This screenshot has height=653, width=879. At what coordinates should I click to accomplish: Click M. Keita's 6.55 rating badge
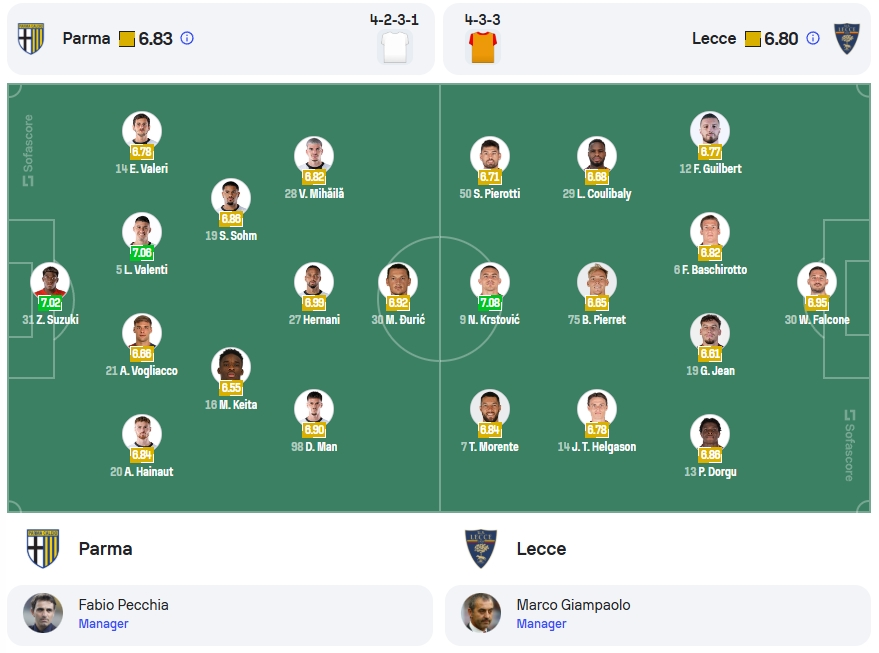(x=231, y=388)
